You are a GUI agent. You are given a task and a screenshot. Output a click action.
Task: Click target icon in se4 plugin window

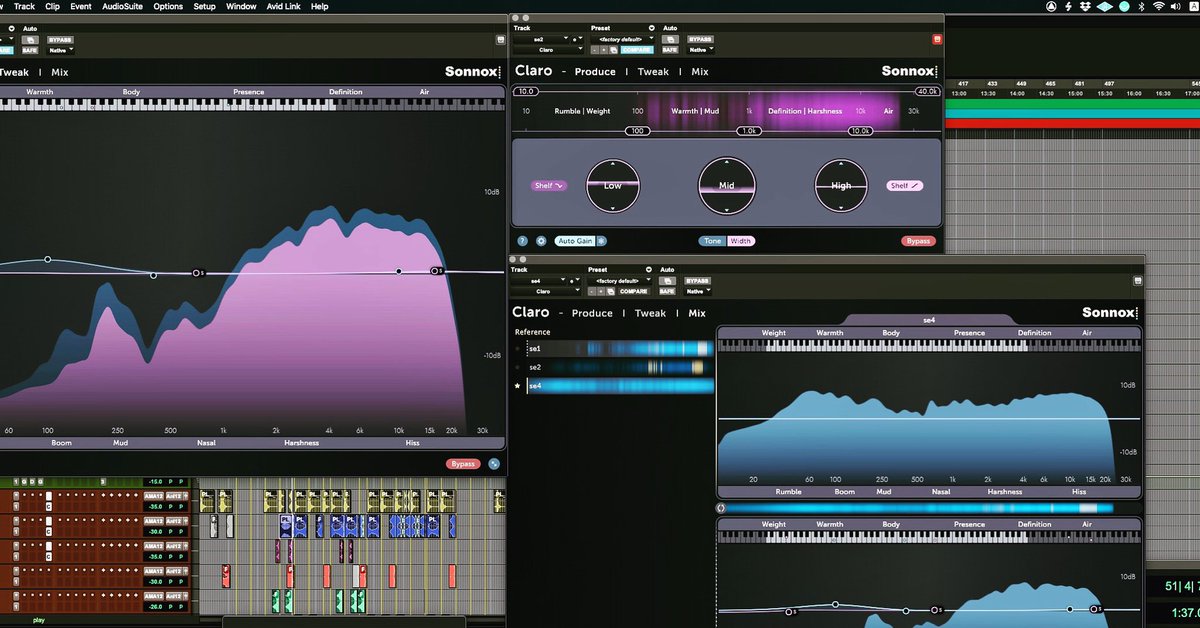point(1138,281)
